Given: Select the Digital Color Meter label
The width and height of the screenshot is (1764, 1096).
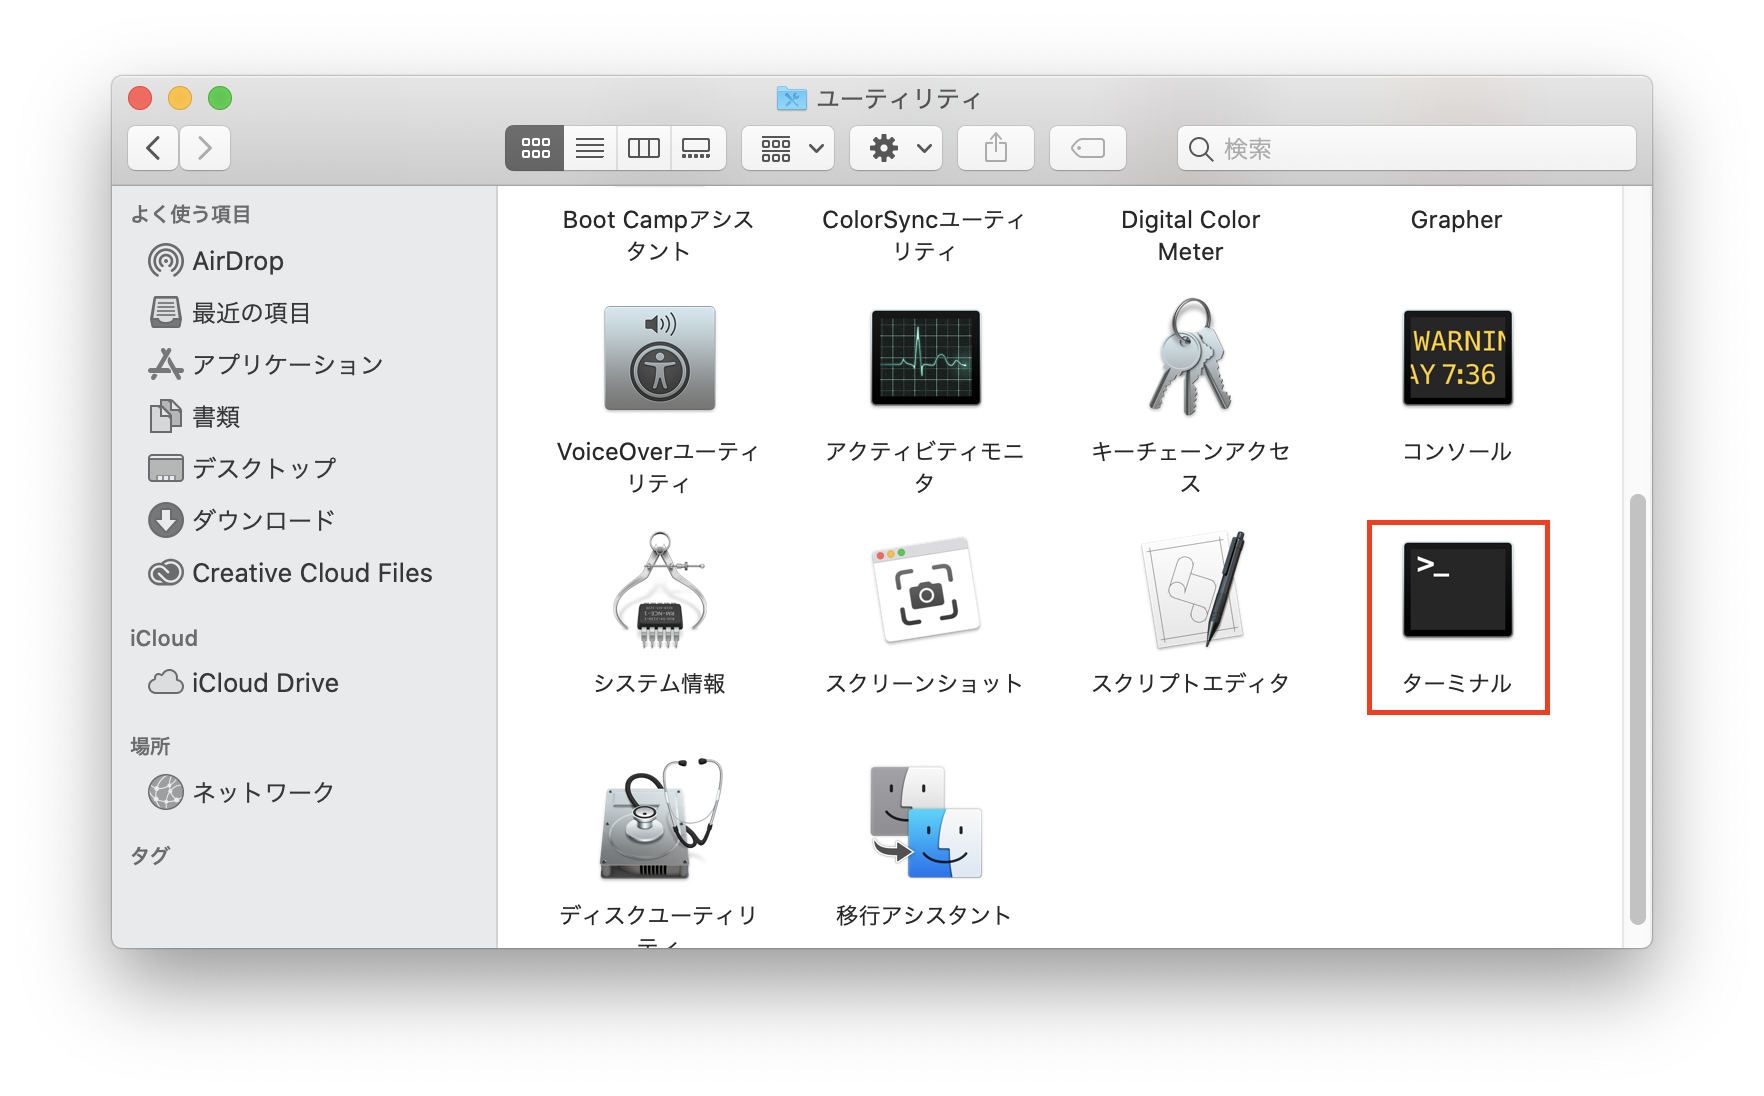Looking at the screenshot, I should pyautogui.click(x=1190, y=235).
